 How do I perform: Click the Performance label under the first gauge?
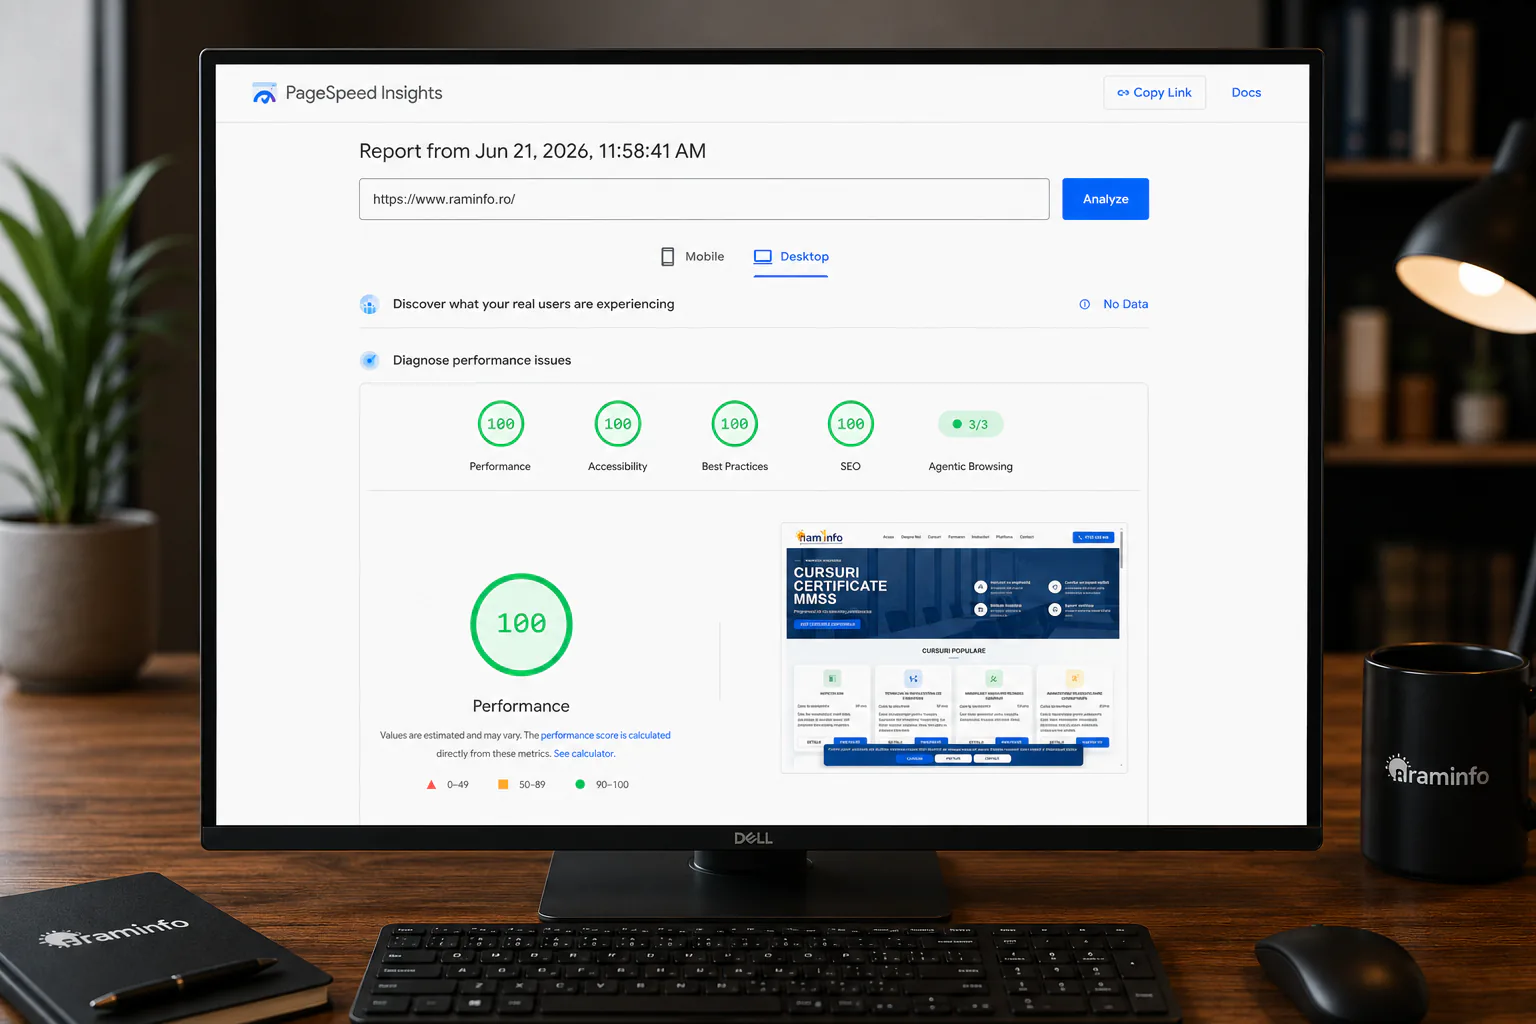pyautogui.click(x=500, y=466)
